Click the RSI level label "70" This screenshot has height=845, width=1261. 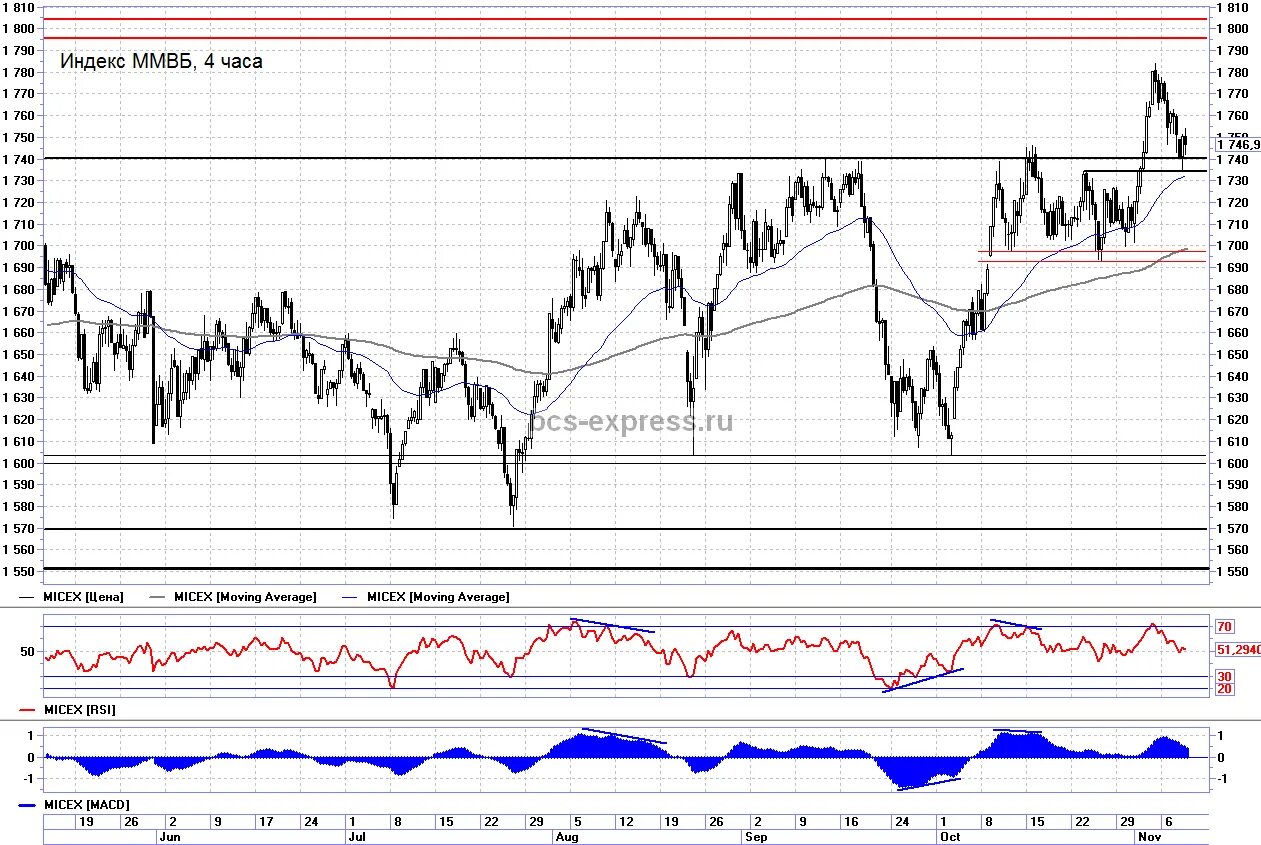pyautogui.click(x=1224, y=627)
